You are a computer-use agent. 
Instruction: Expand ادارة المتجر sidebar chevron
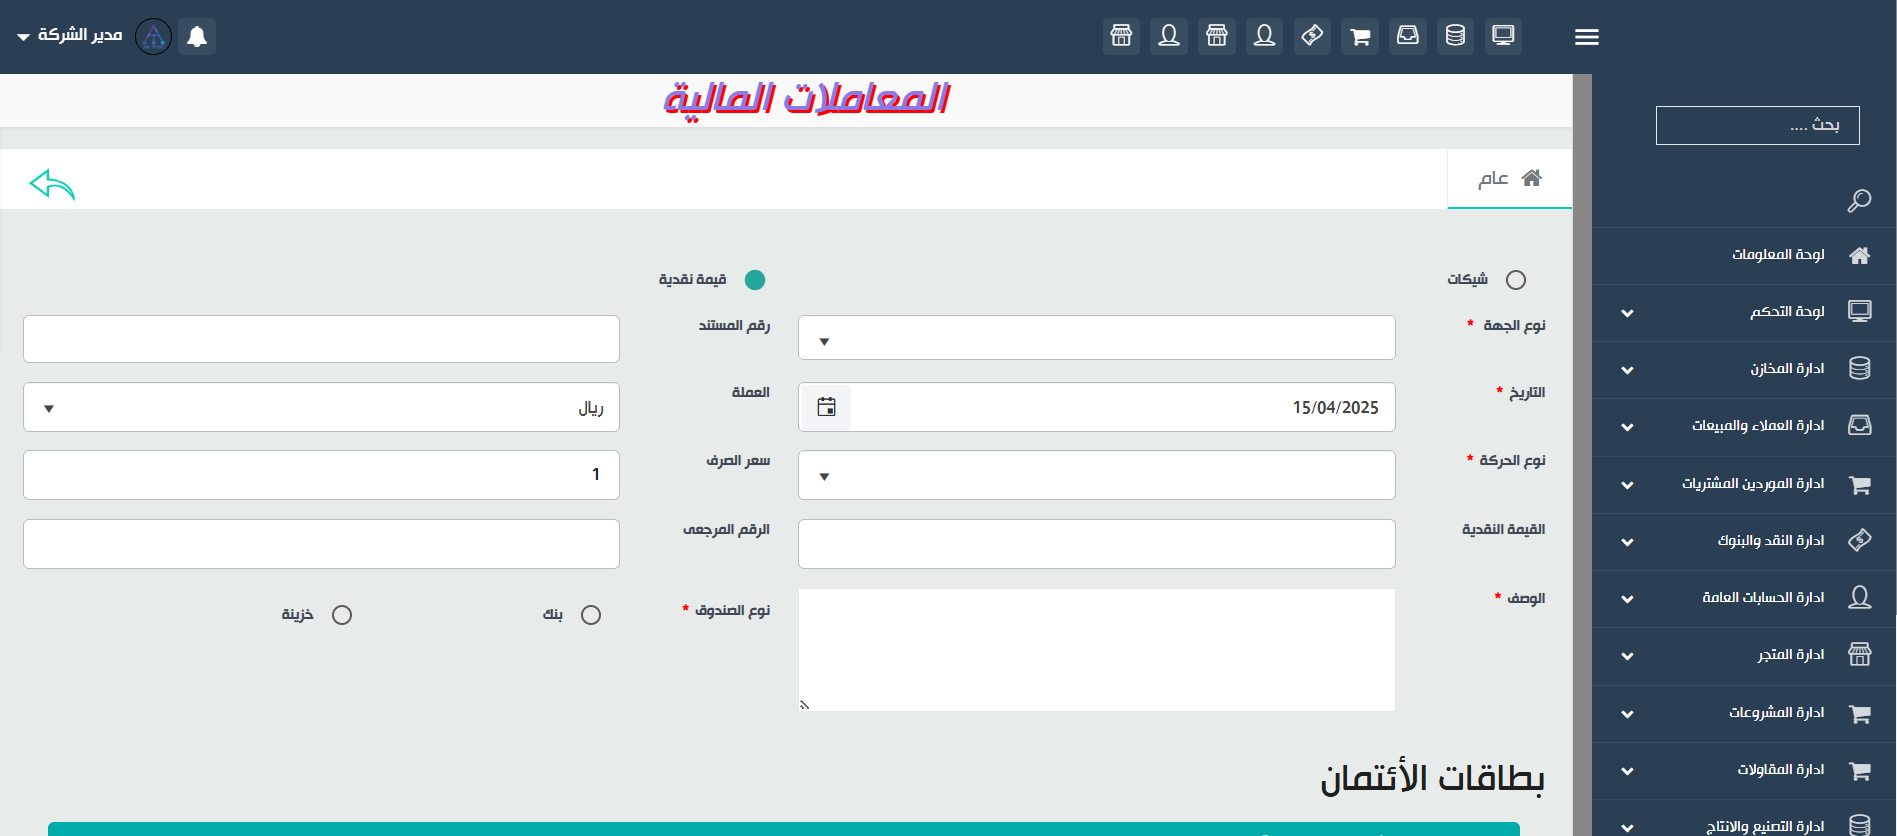click(x=1627, y=656)
